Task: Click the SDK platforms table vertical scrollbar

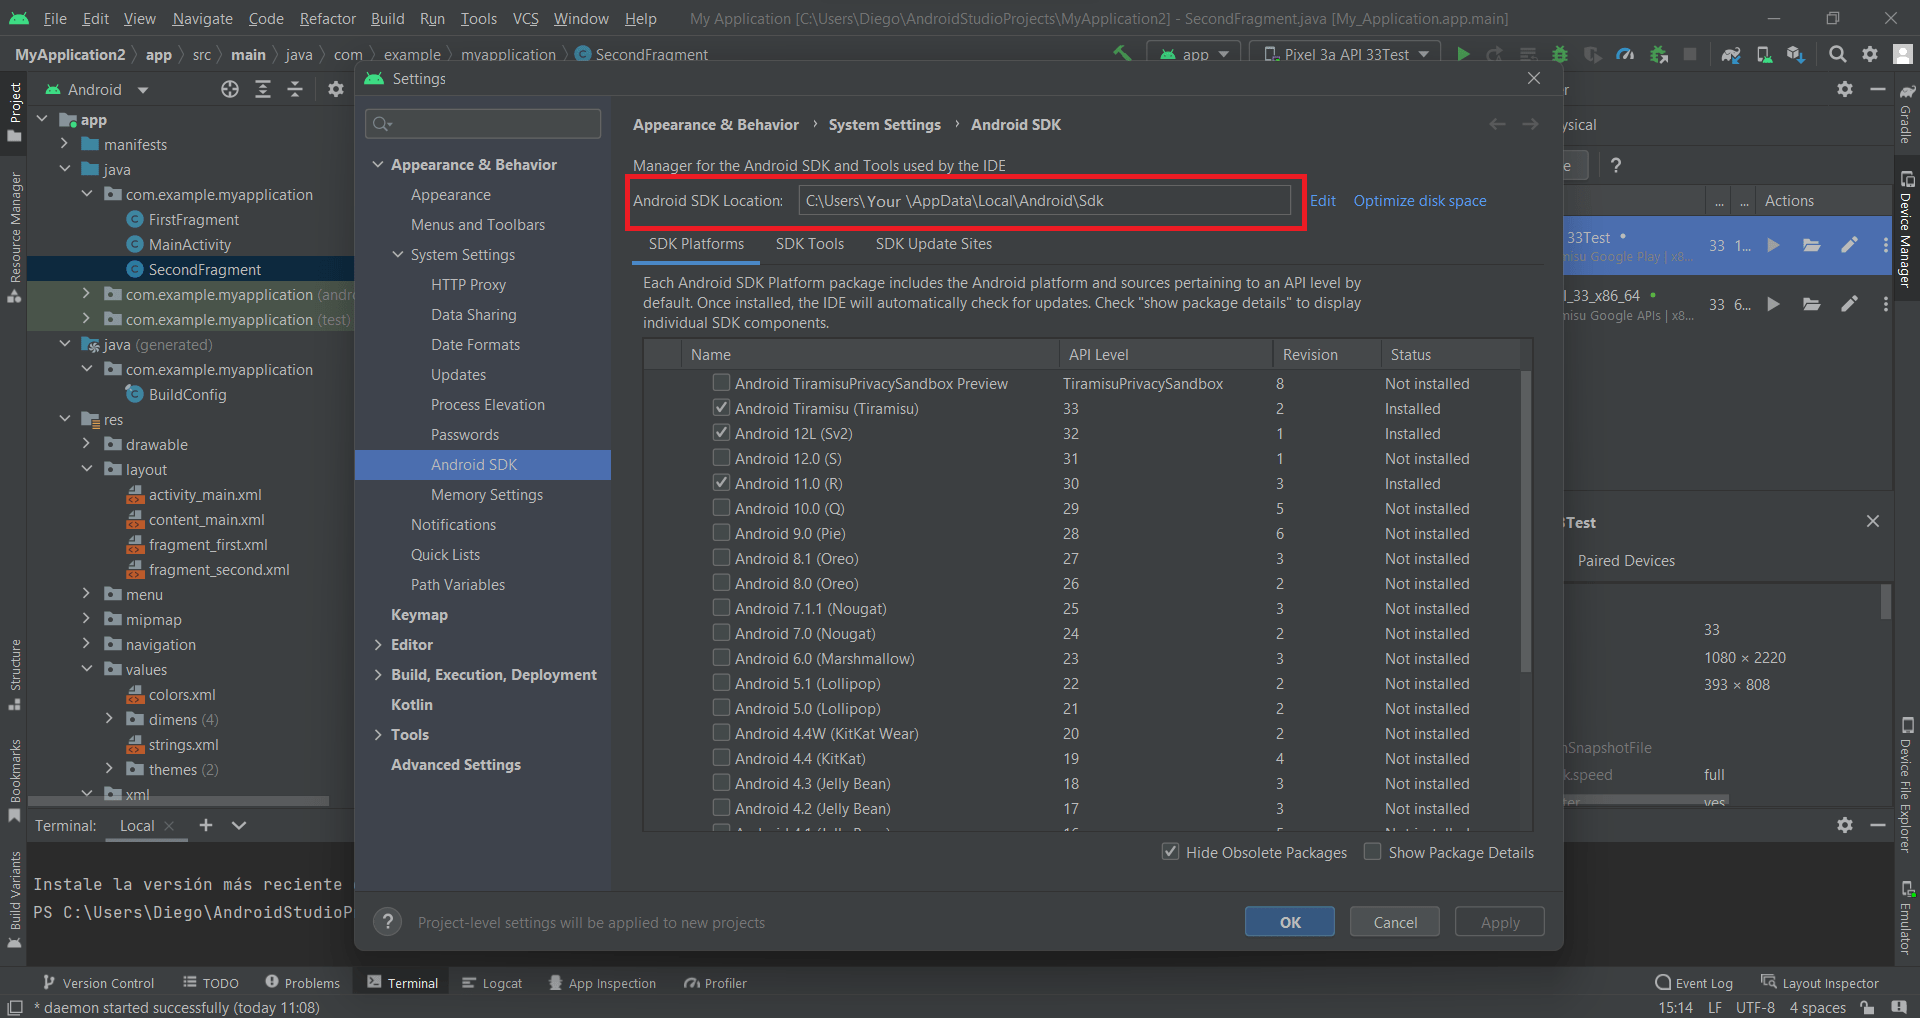Action: tap(1526, 520)
